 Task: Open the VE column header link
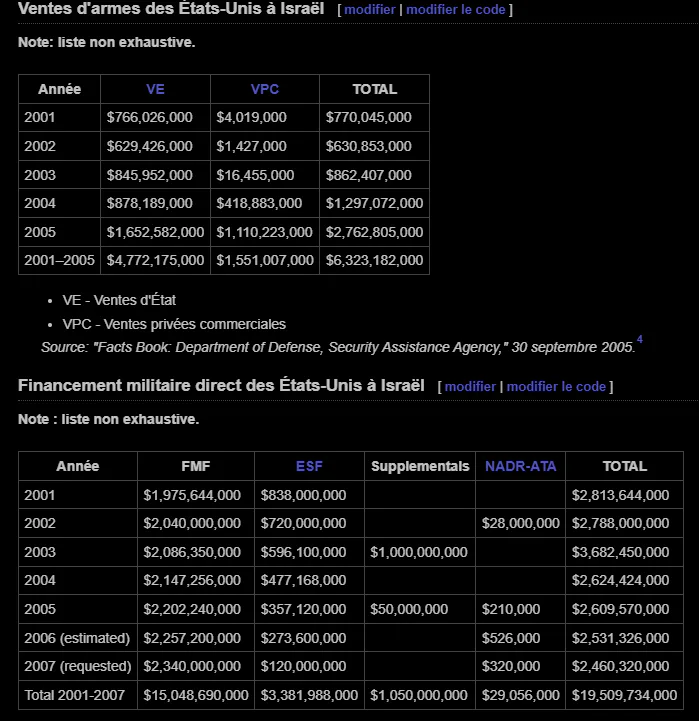pos(155,89)
